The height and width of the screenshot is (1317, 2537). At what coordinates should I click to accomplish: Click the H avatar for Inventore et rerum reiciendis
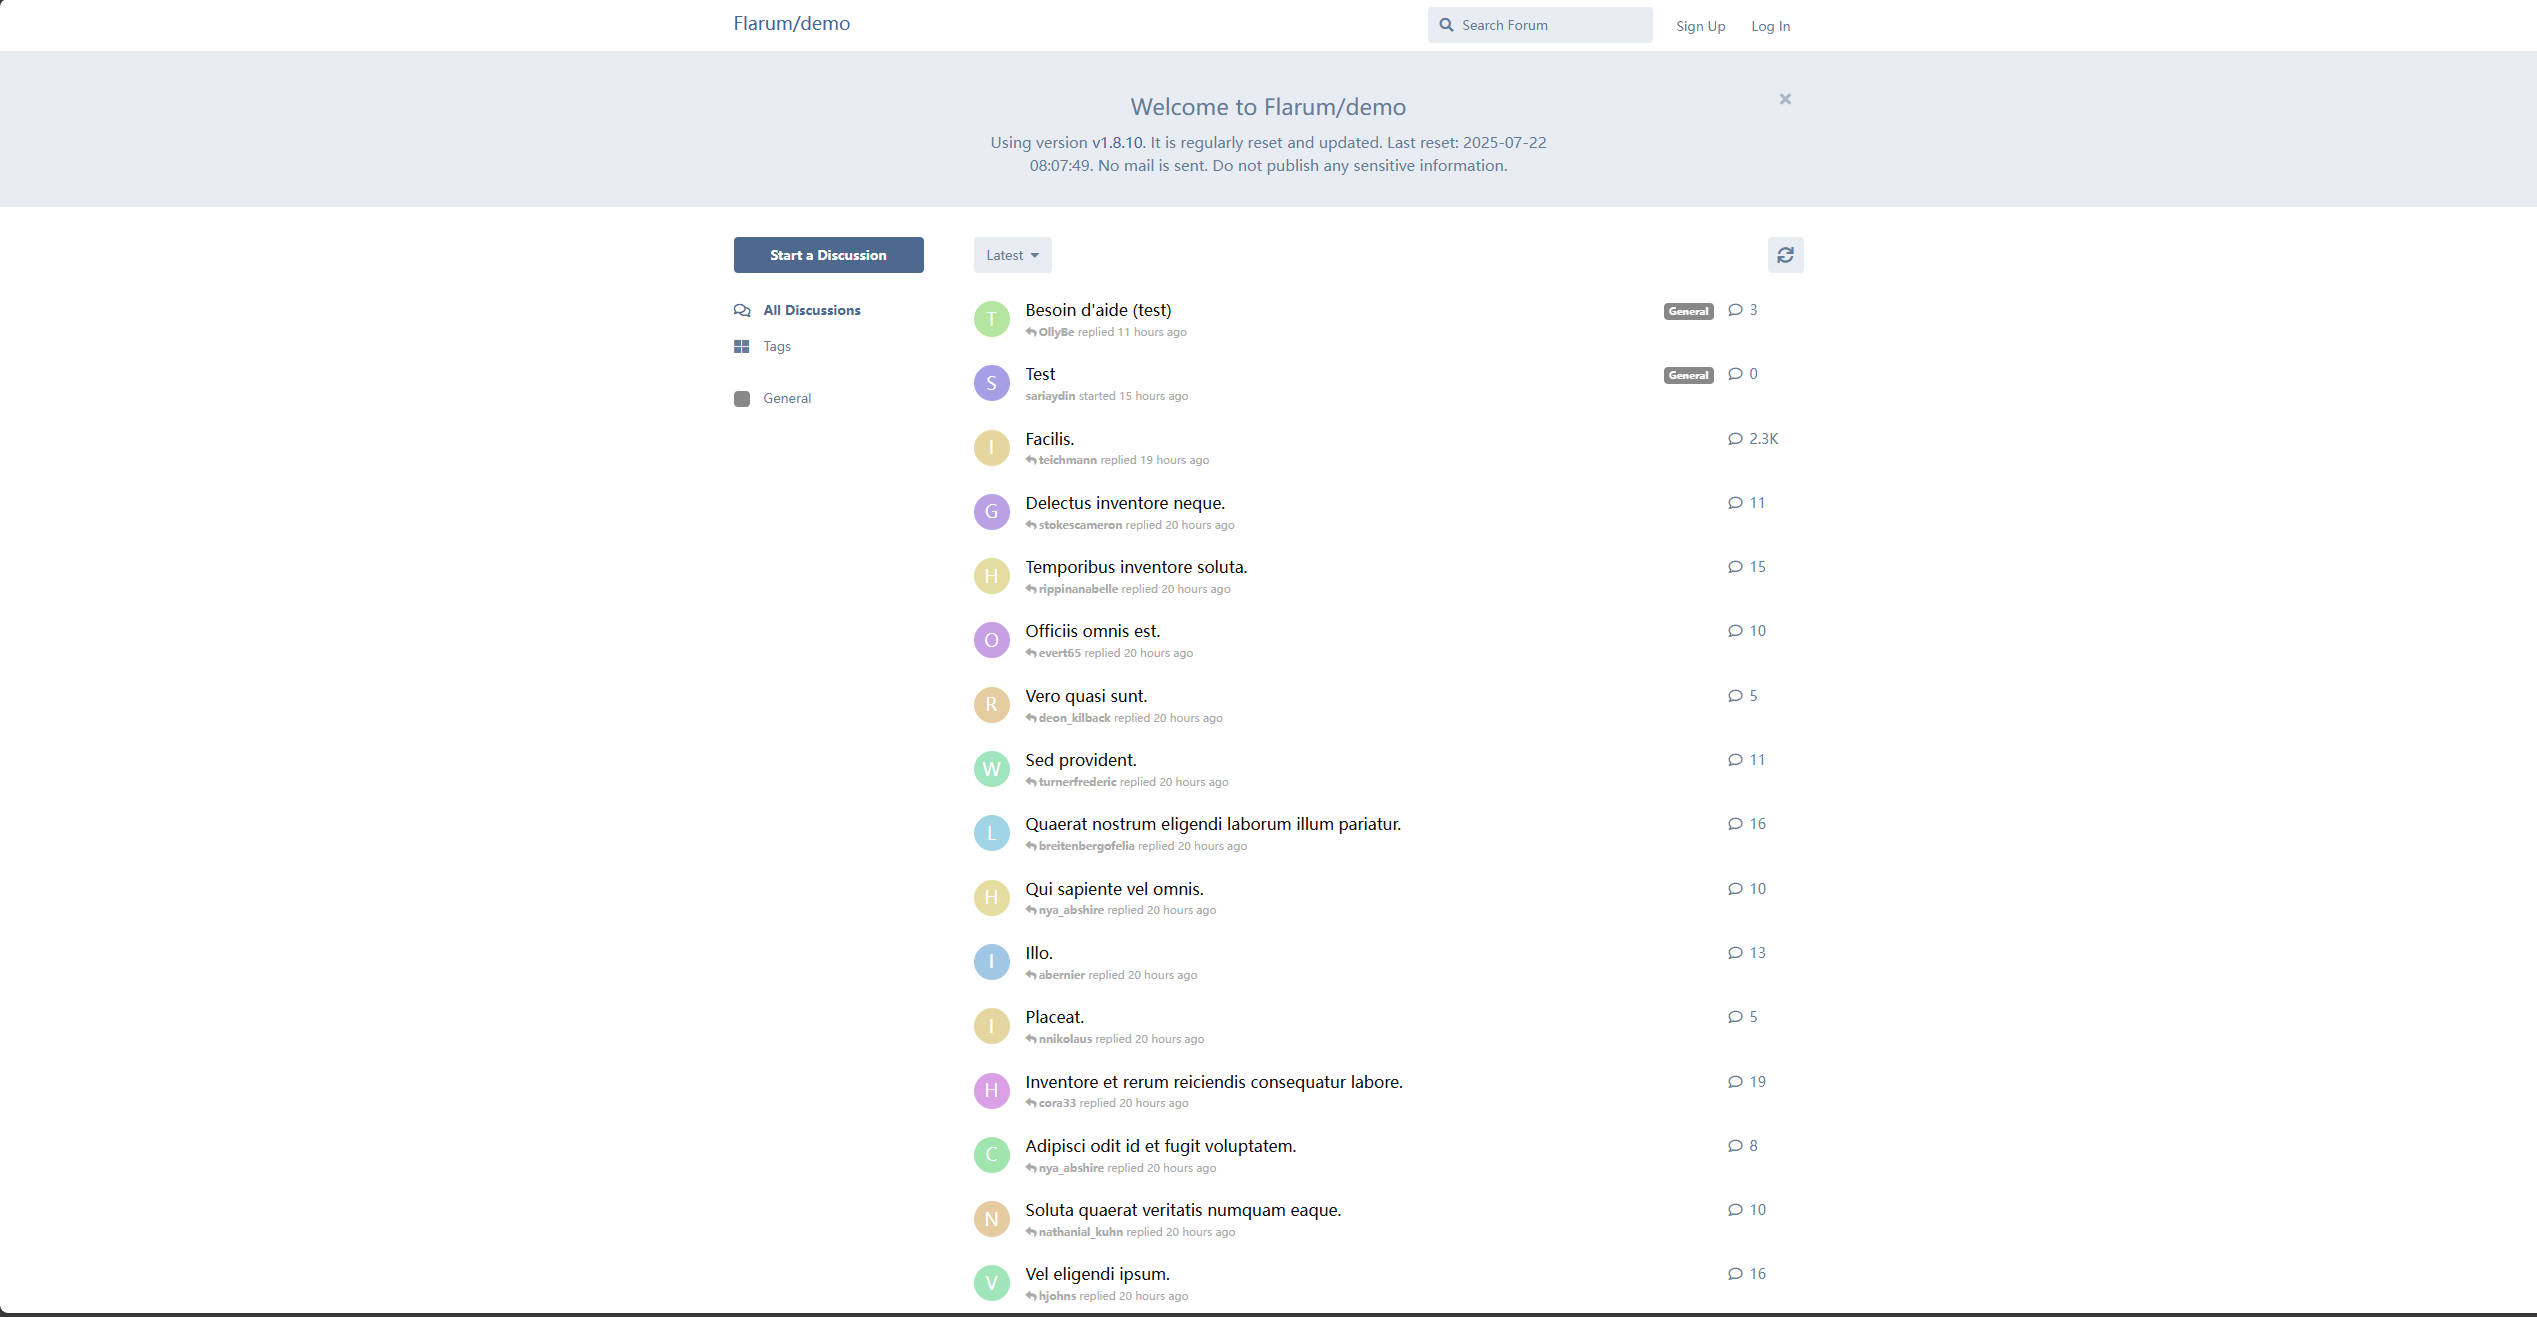(992, 1090)
